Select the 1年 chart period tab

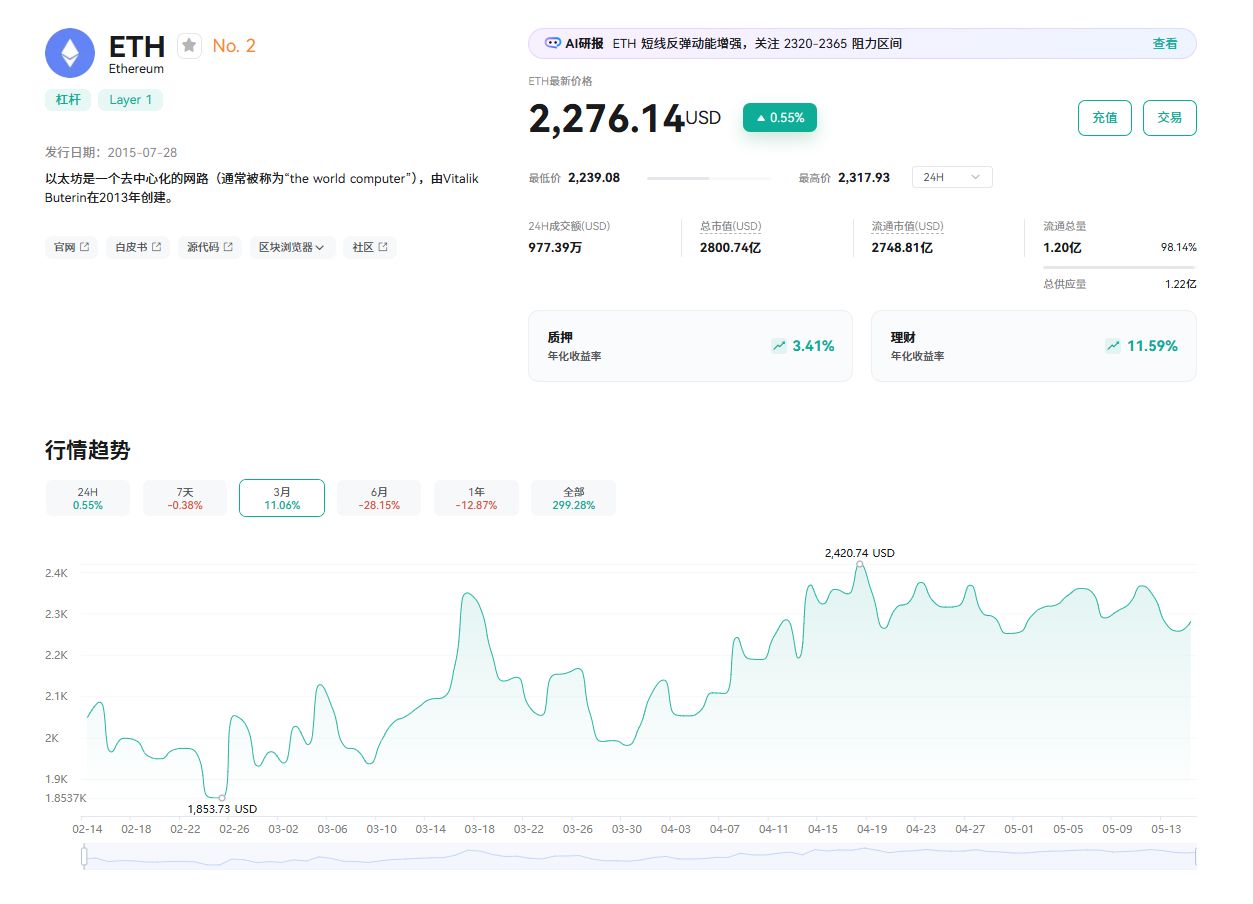(x=476, y=498)
